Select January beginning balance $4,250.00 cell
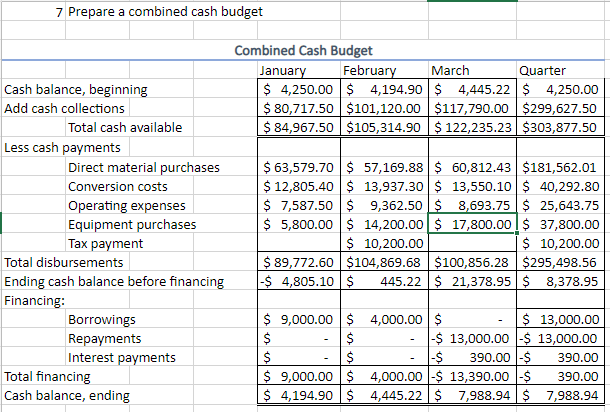 click(x=299, y=89)
